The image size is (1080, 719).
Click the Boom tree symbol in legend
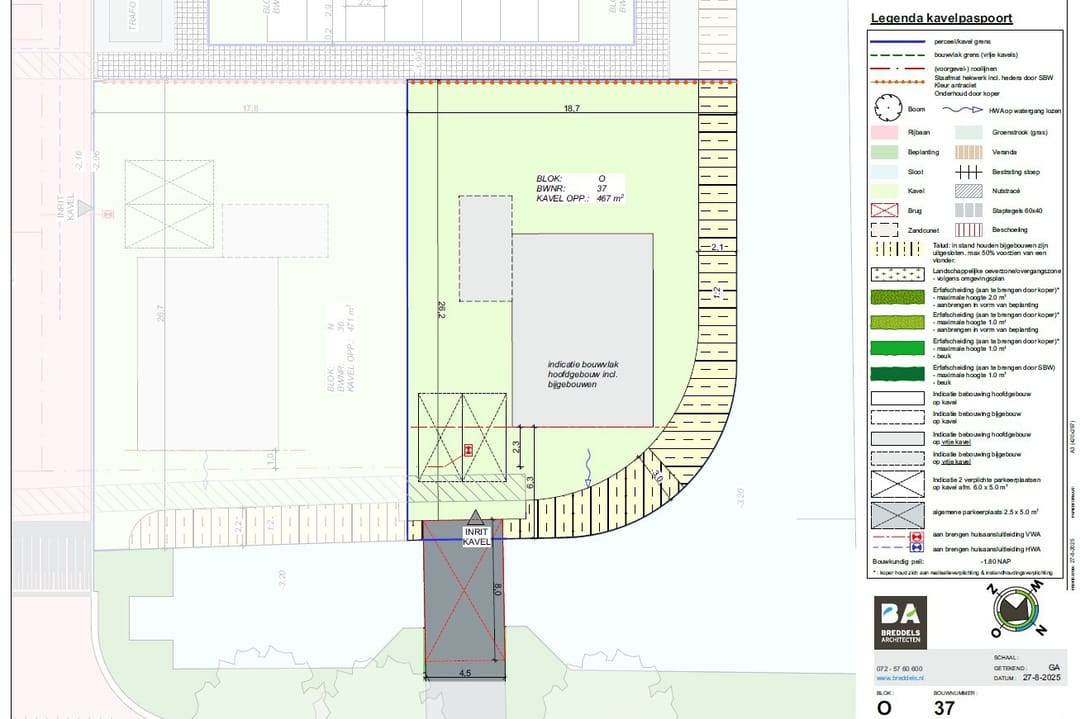coord(889,109)
